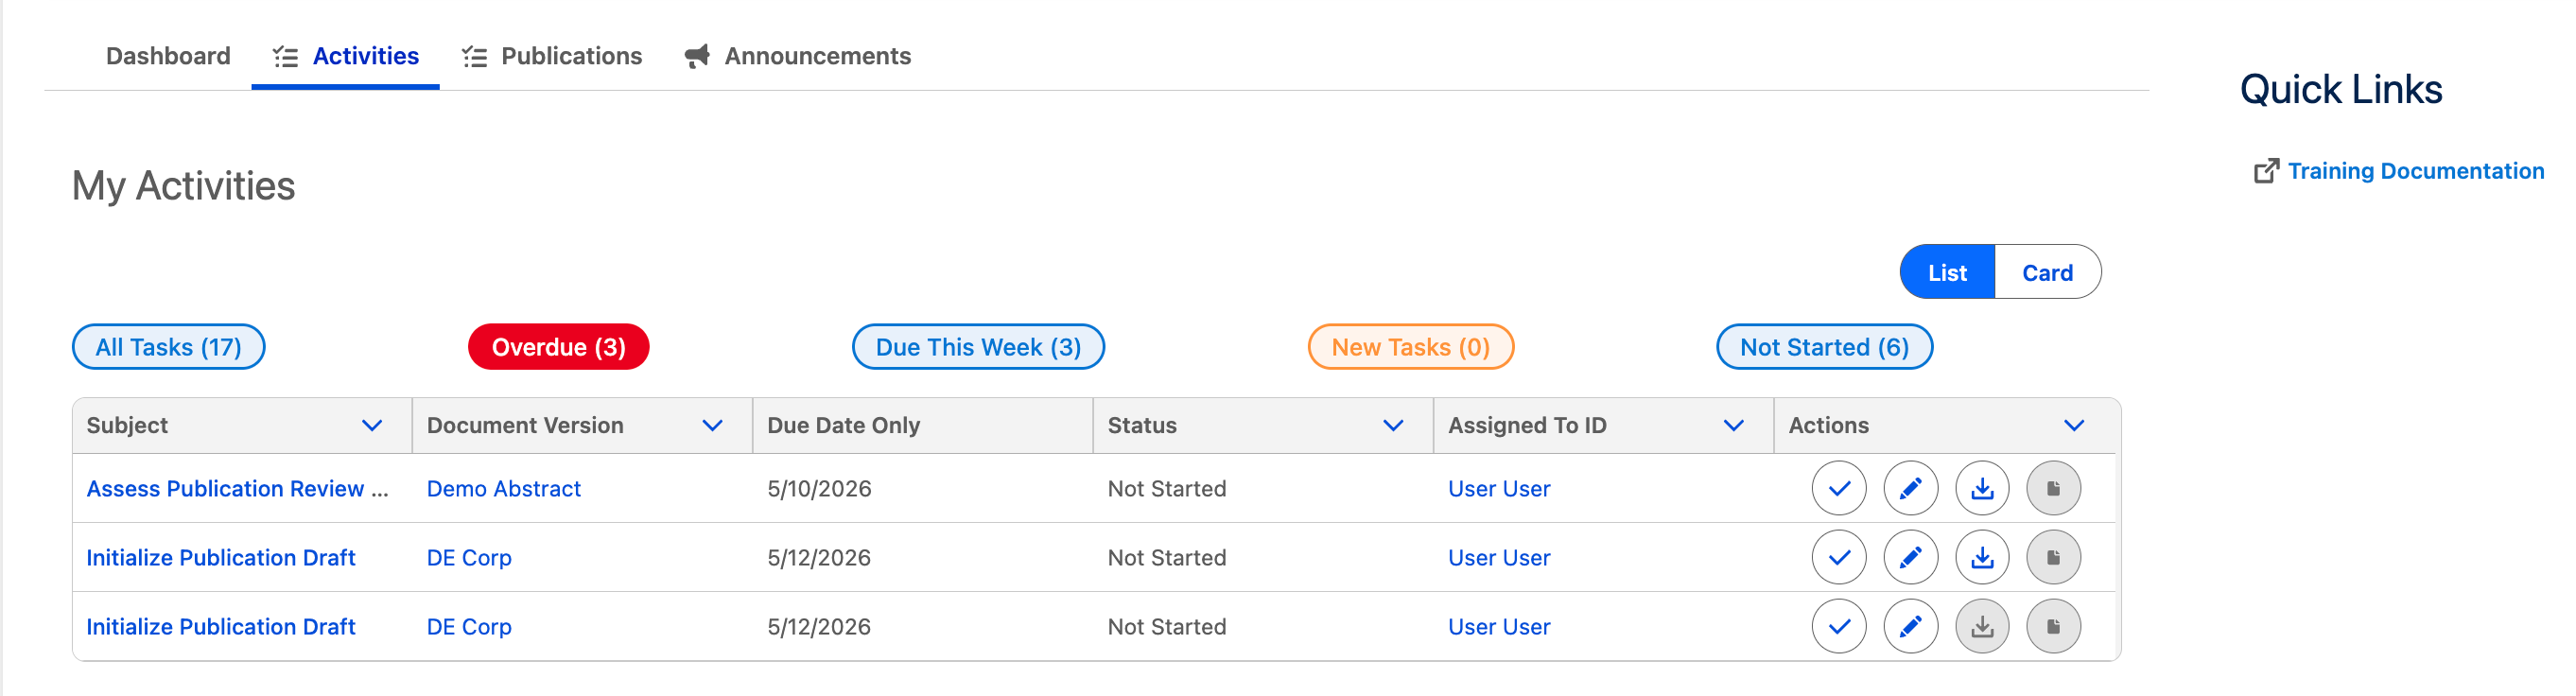This screenshot has height=696, width=2576.
Task: Mark Assess Publication Review task complete checkmark
Action: tap(1838, 488)
